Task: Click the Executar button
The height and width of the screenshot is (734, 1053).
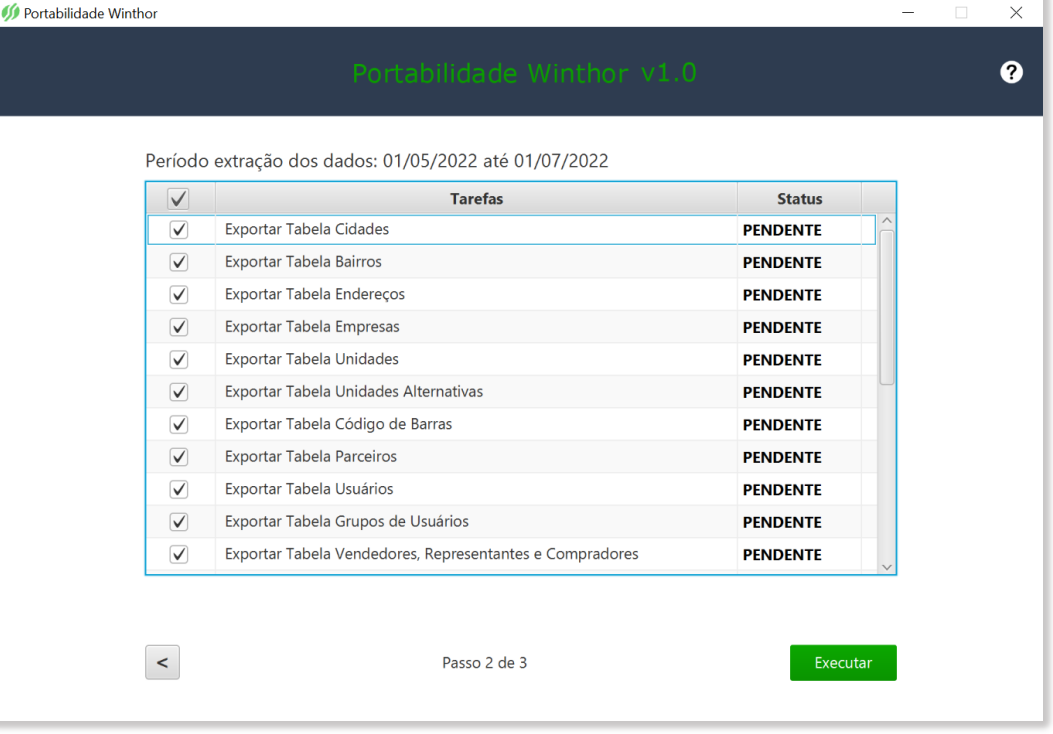Action: (843, 663)
